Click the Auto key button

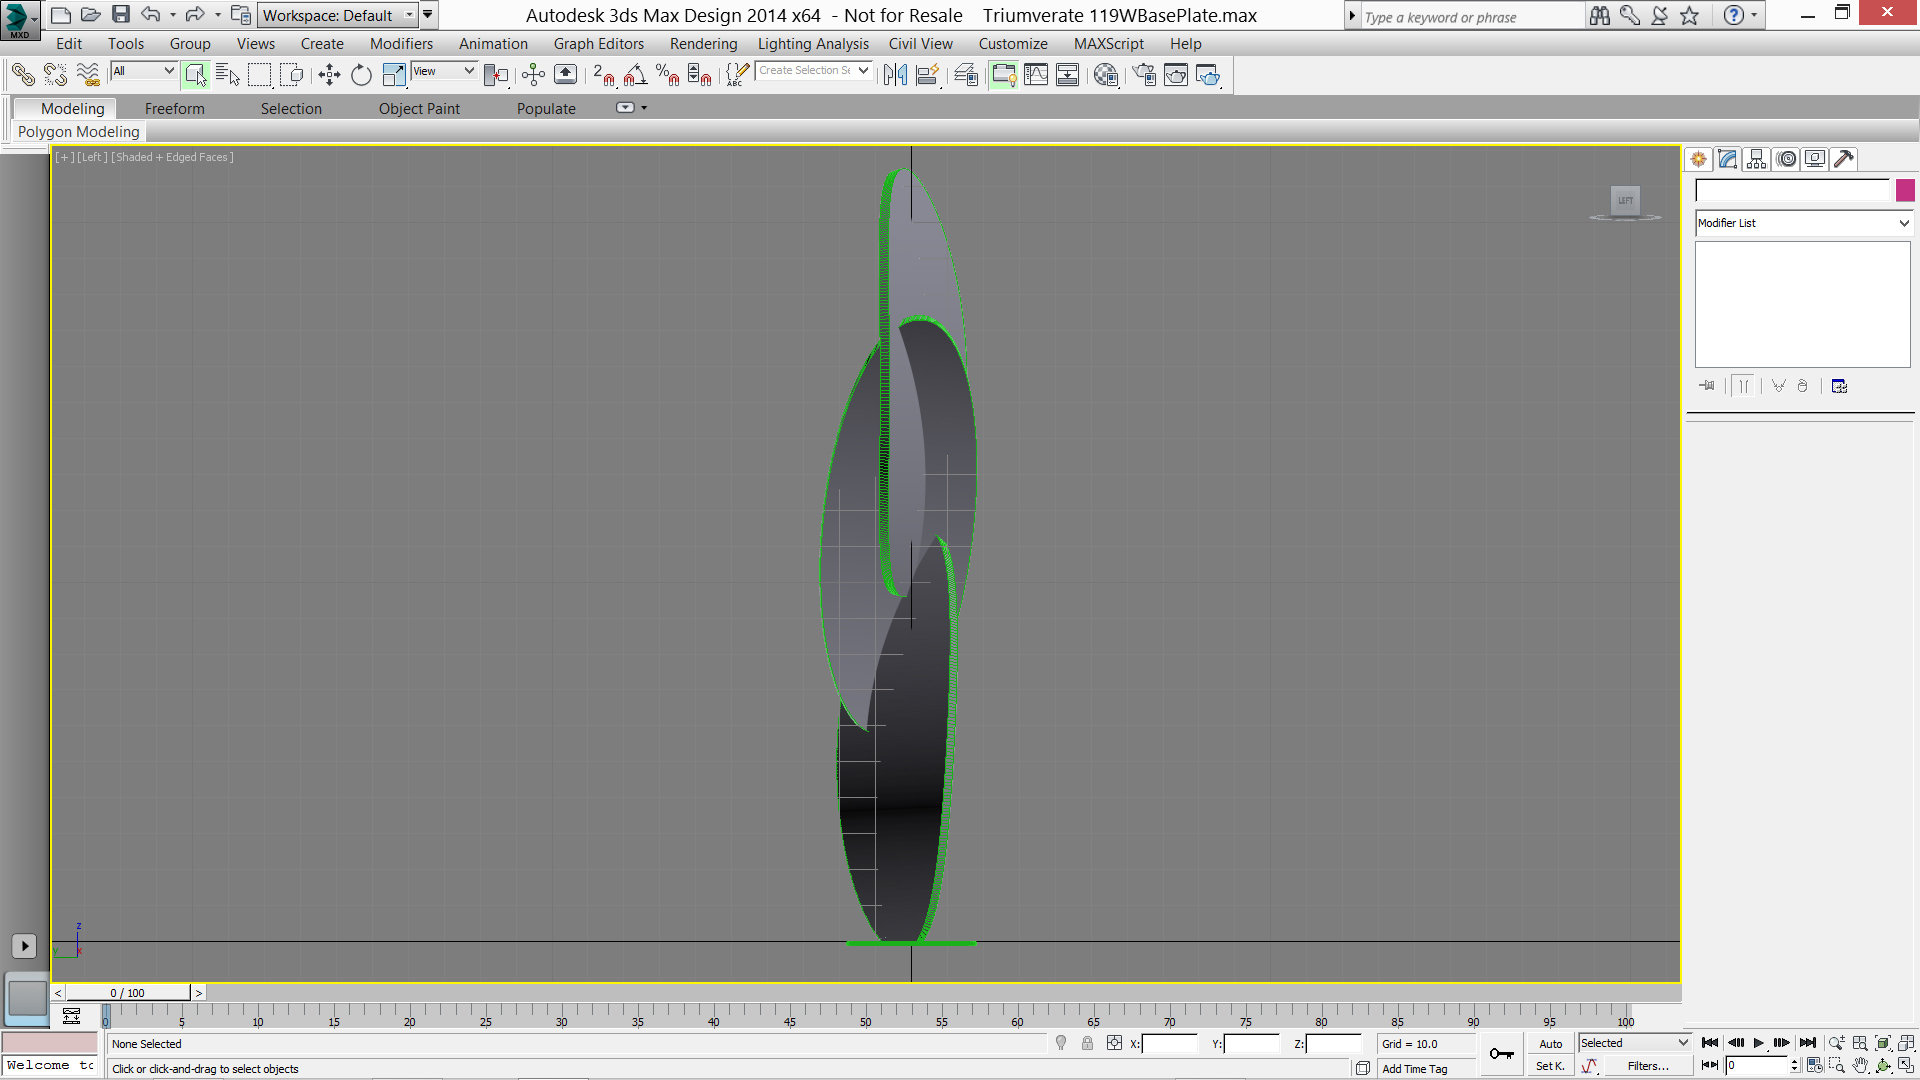(x=1550, y=1044)
